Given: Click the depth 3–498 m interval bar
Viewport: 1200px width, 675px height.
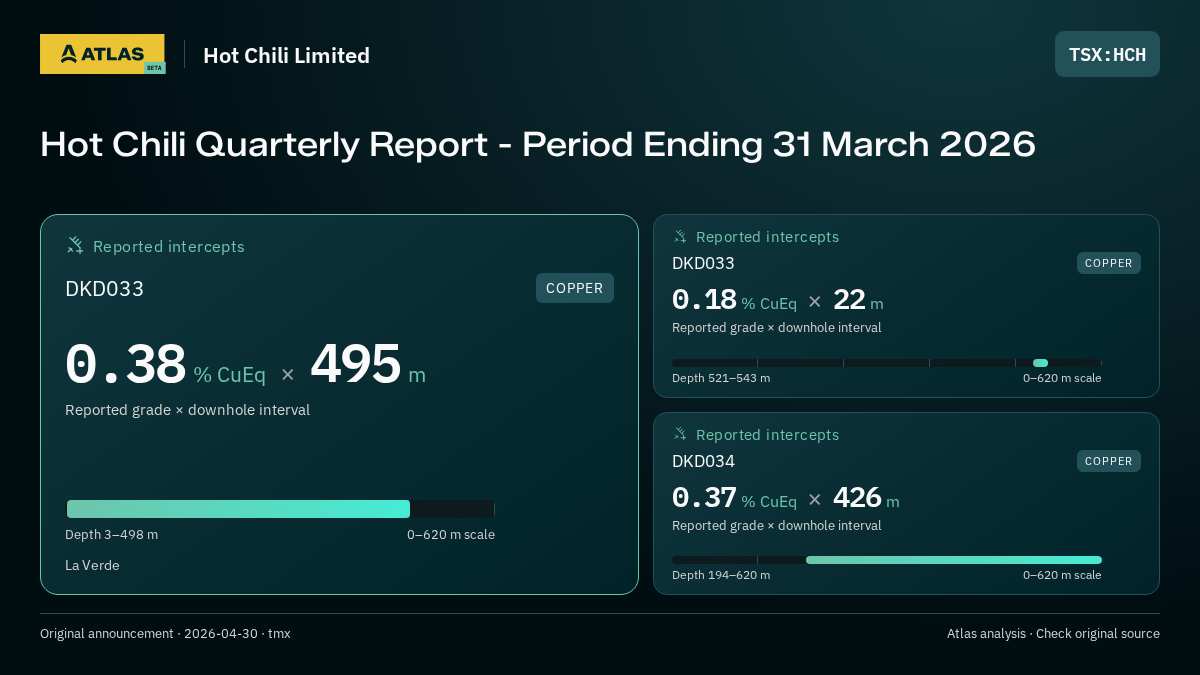Looking at the screenshot, I should click(x=238, y=509).
